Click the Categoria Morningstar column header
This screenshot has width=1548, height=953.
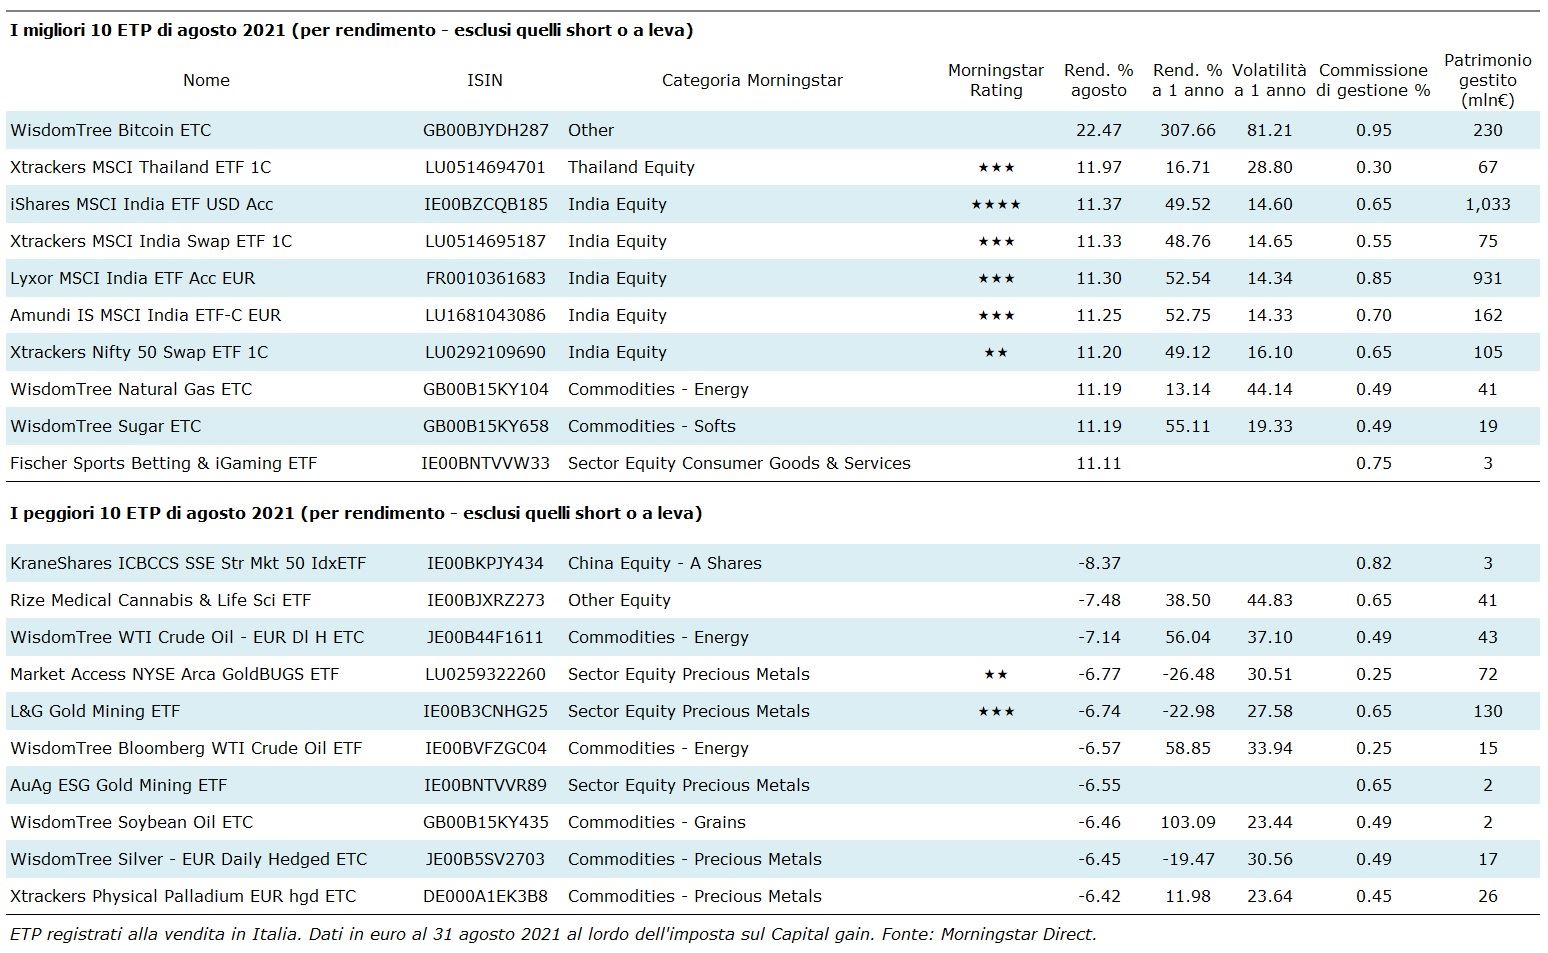(x=752, y=80)
